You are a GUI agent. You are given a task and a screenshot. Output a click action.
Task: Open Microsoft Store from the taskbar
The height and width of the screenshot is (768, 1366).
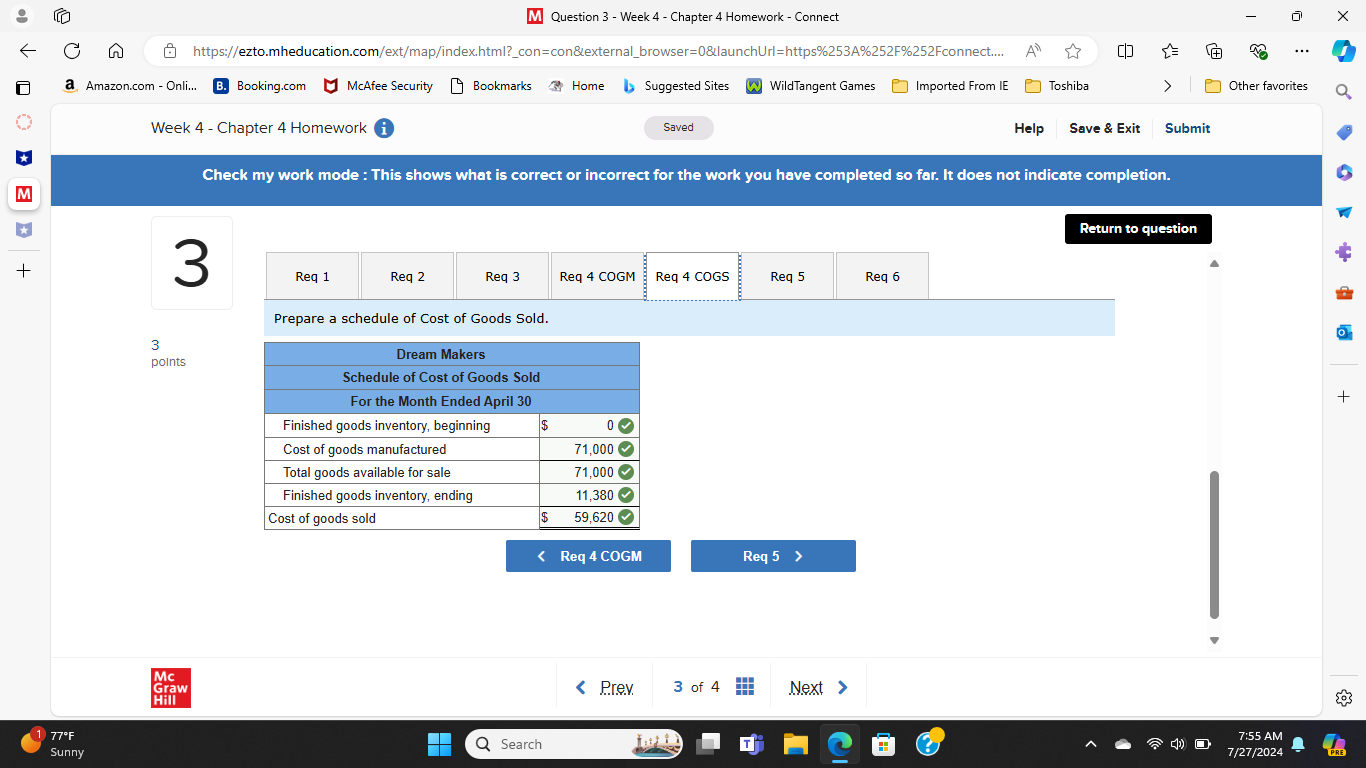click(x=884, y=744)
